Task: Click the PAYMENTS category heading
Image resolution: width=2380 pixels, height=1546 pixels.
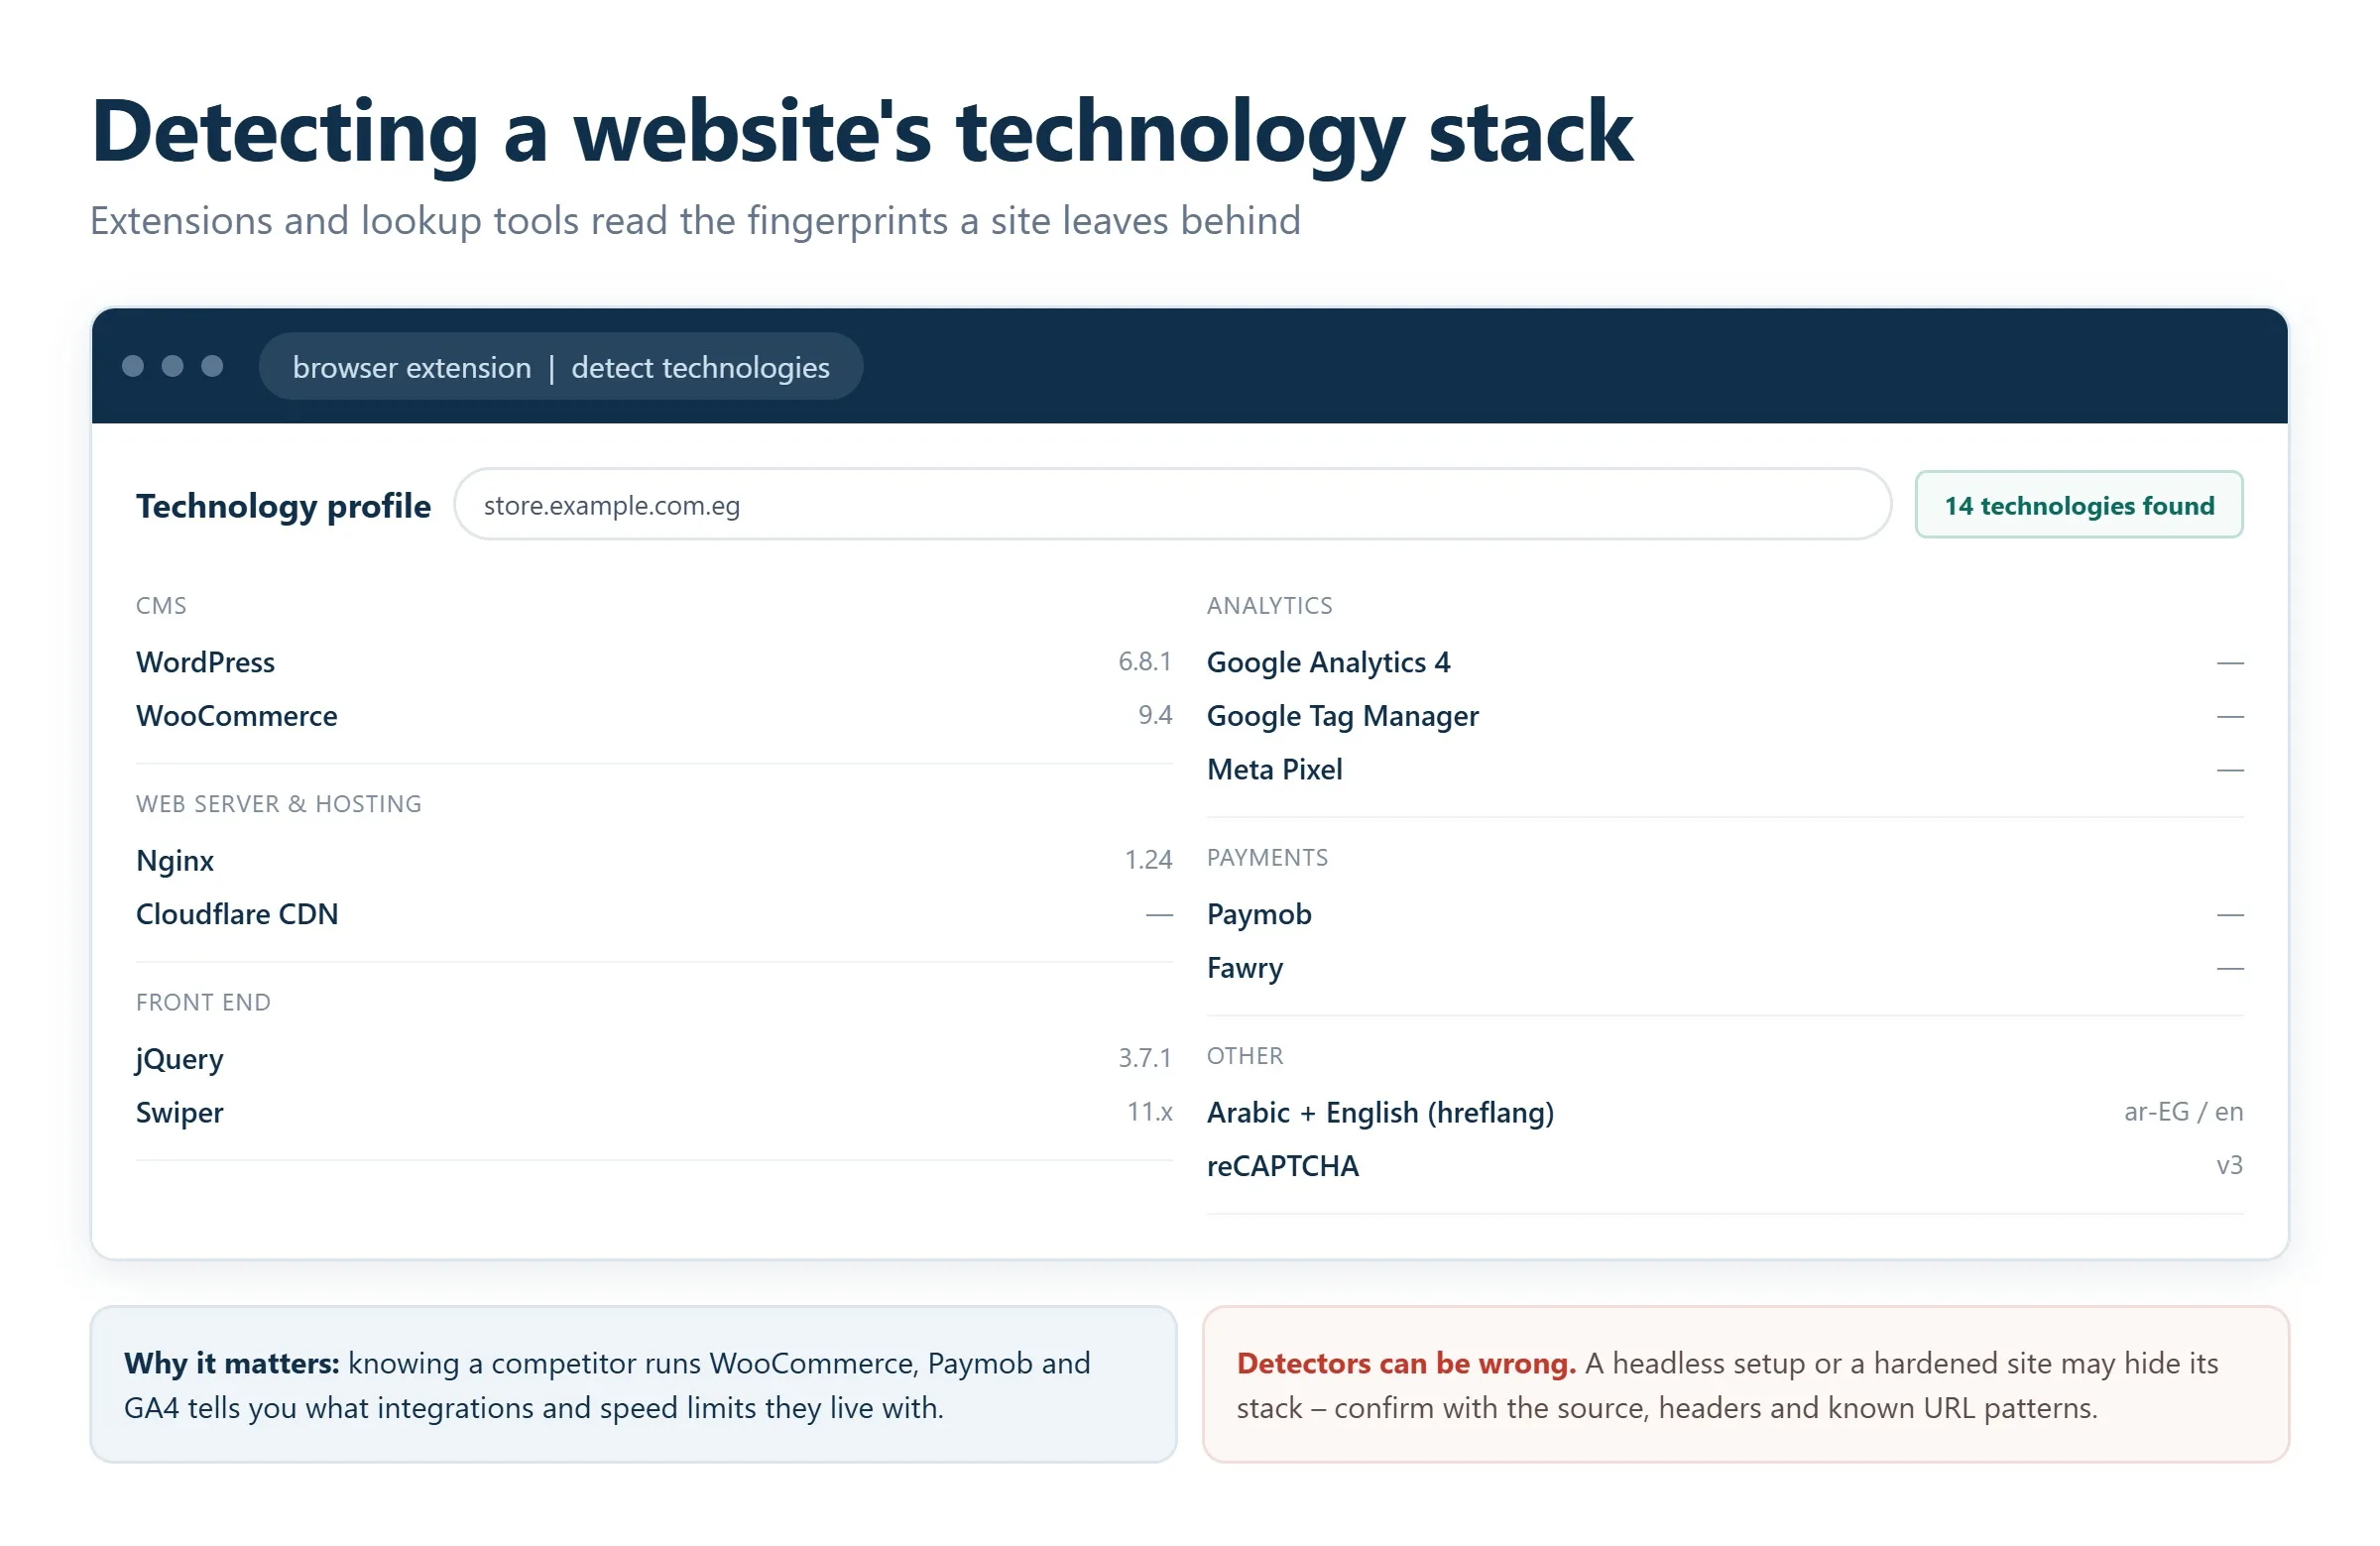Action: pos(1267,858)
